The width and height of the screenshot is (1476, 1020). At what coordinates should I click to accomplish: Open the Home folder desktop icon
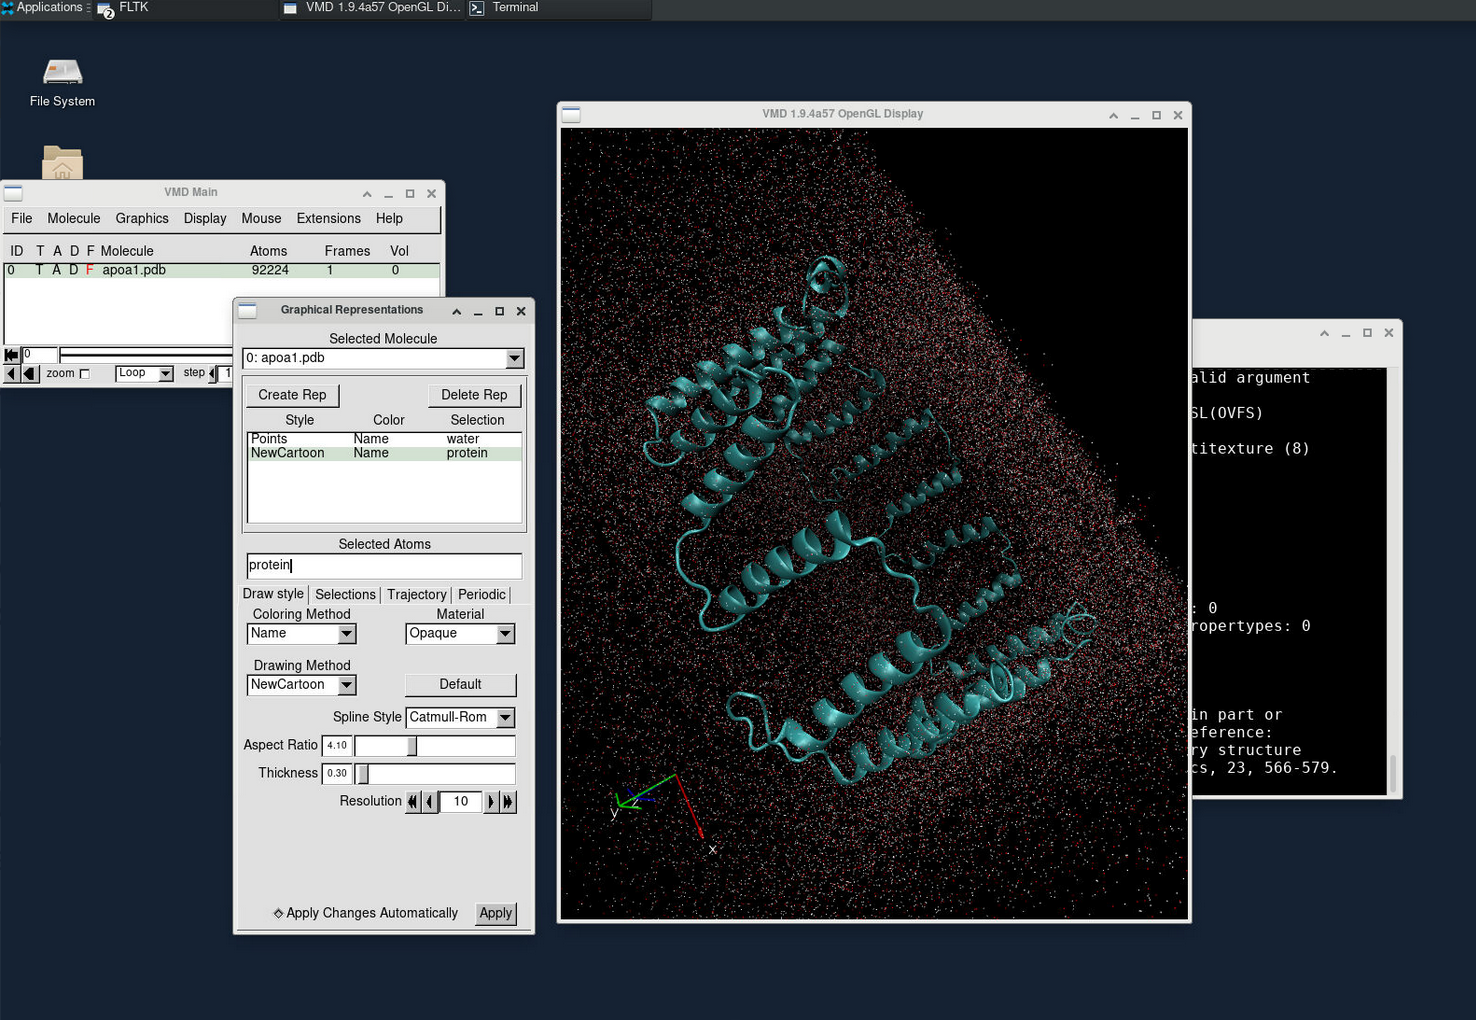pyautogui.click(x=62, y=163)
